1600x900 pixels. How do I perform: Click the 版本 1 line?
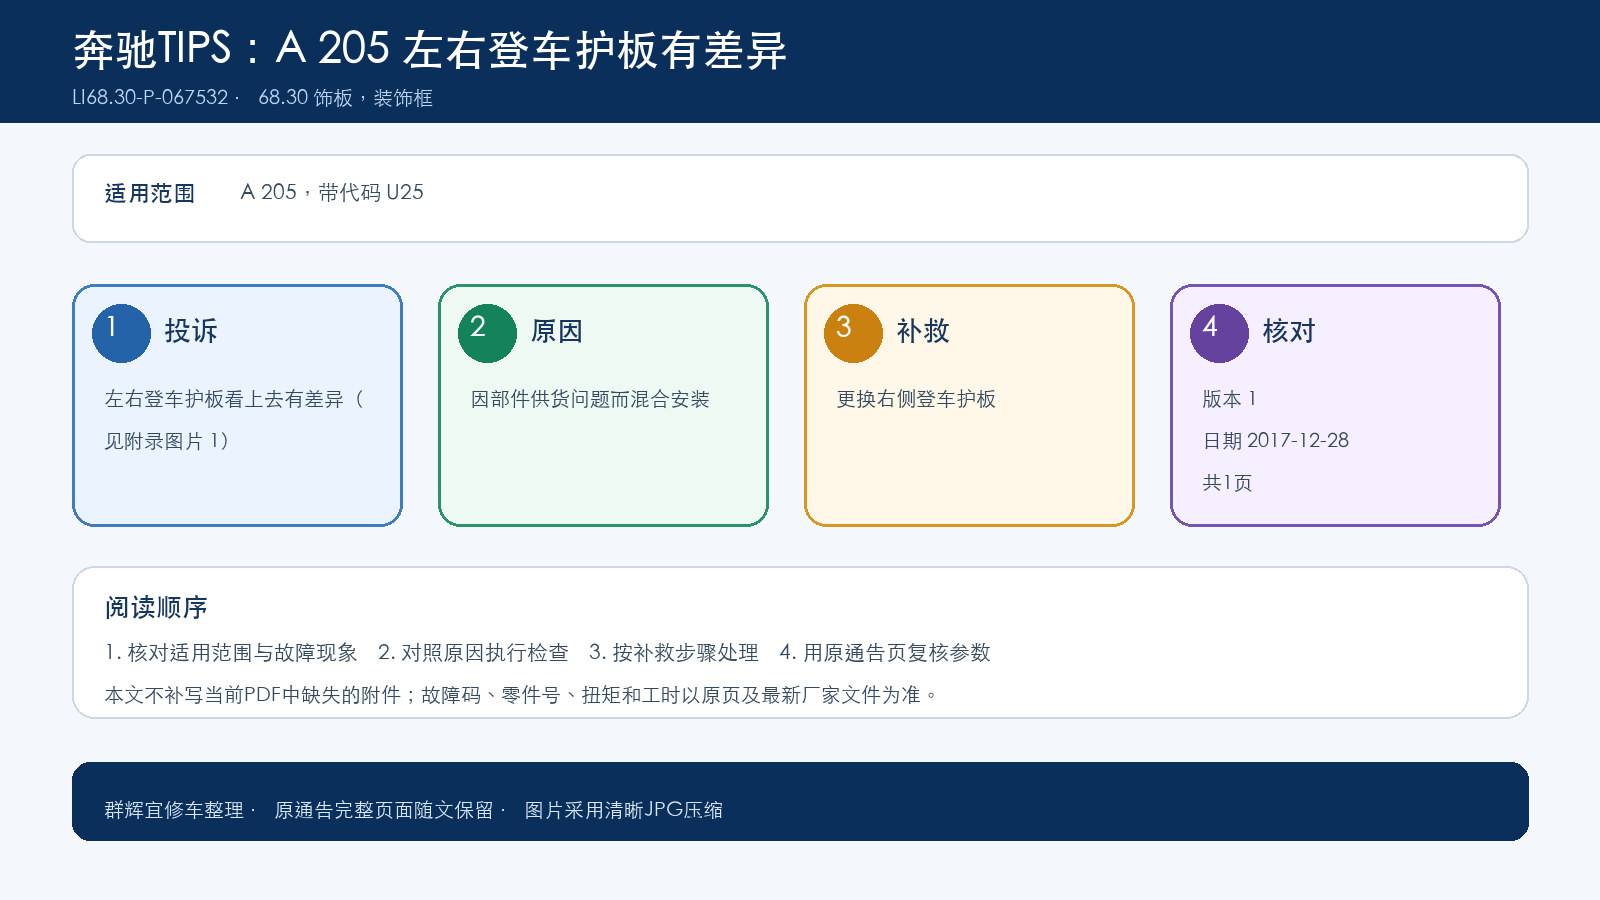pos(1229,399)
